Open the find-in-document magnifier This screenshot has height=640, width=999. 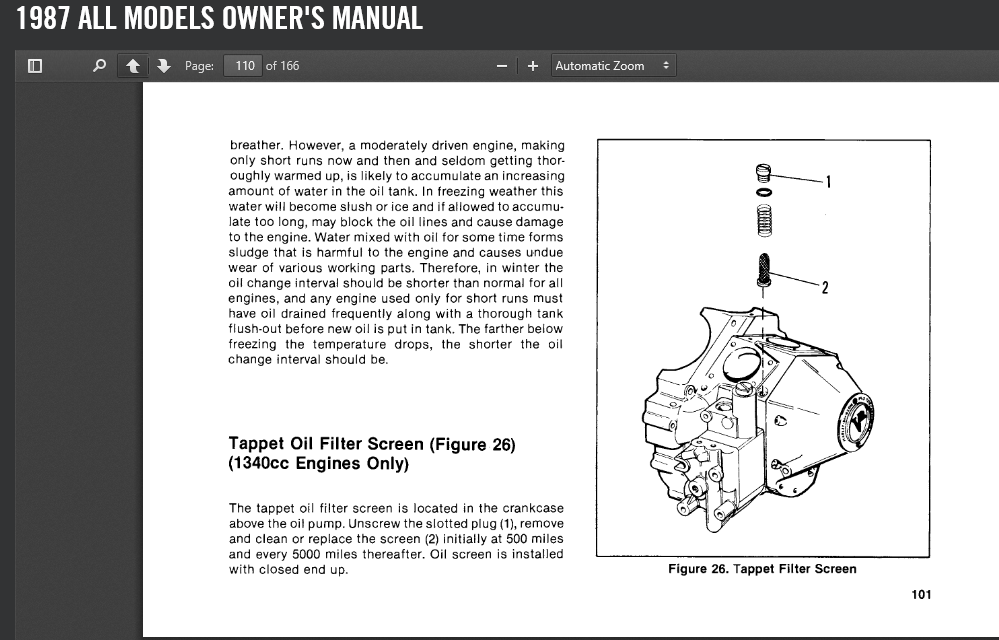click(98, 66)
